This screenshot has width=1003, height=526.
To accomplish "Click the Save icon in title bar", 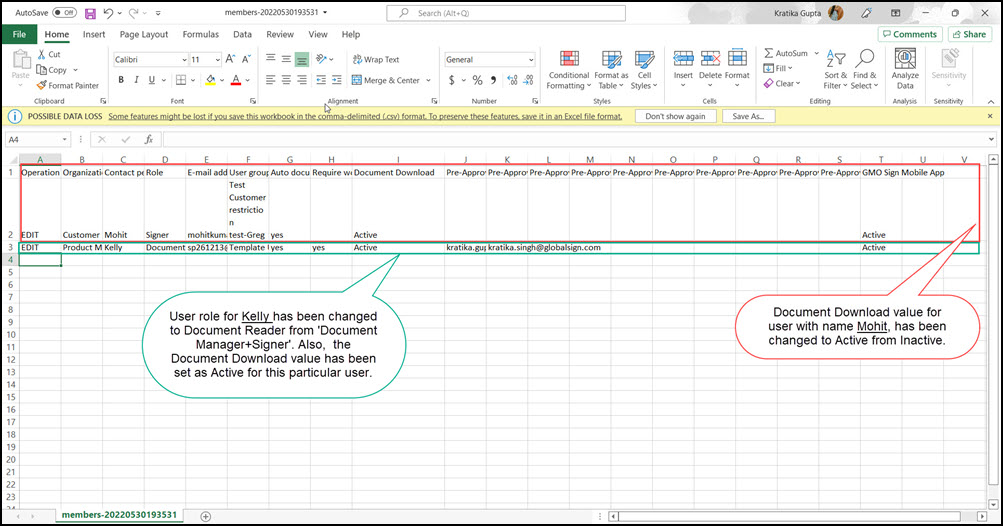I will click(90, 13).
